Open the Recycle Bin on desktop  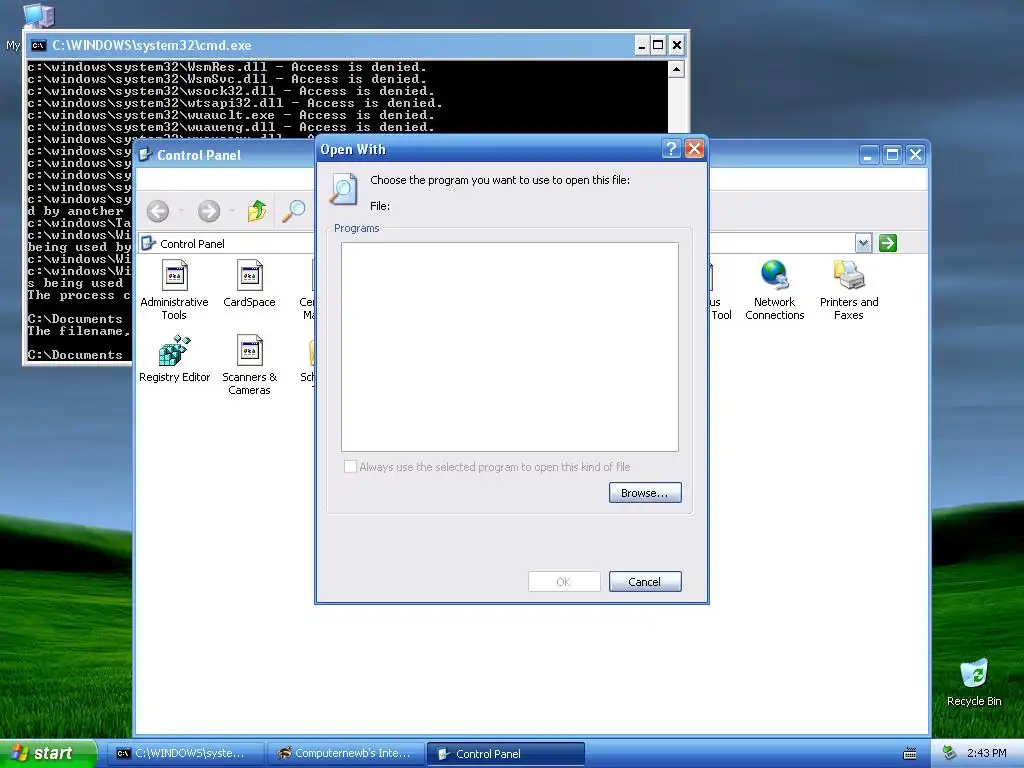coord(974,682)
